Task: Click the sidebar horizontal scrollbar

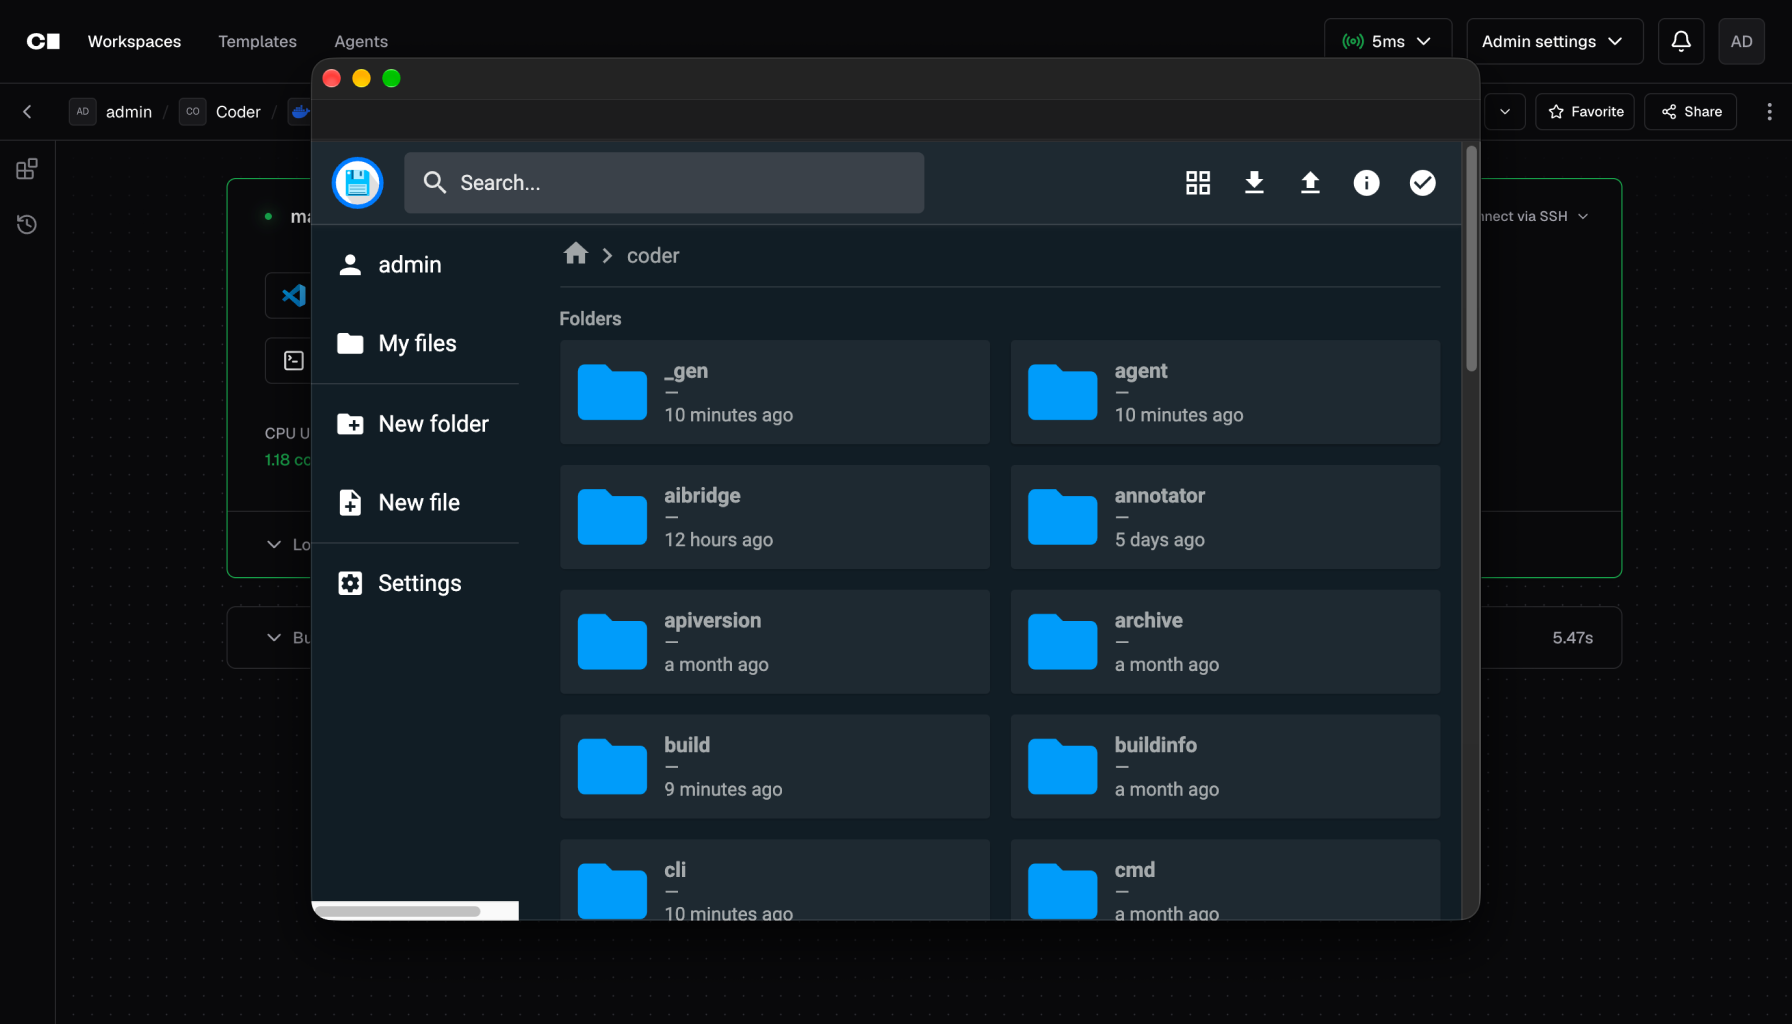Action: click(397, 911)
